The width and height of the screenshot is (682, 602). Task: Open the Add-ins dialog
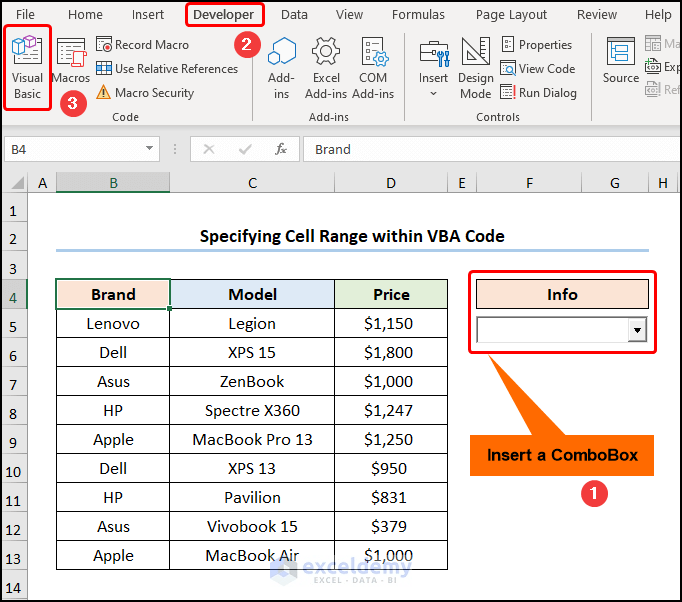coord(281,68)
